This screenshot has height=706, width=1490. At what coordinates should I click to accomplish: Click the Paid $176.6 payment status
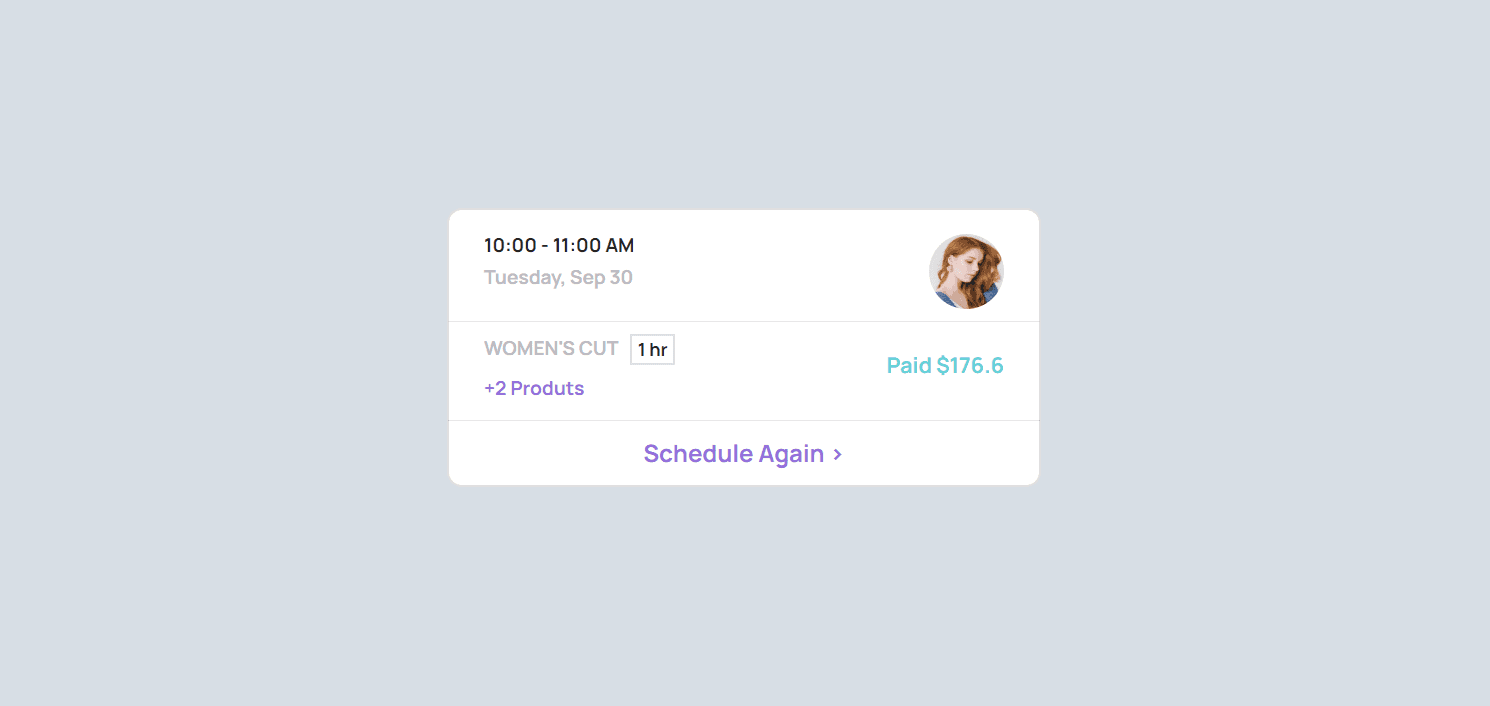tap(944, 365)
